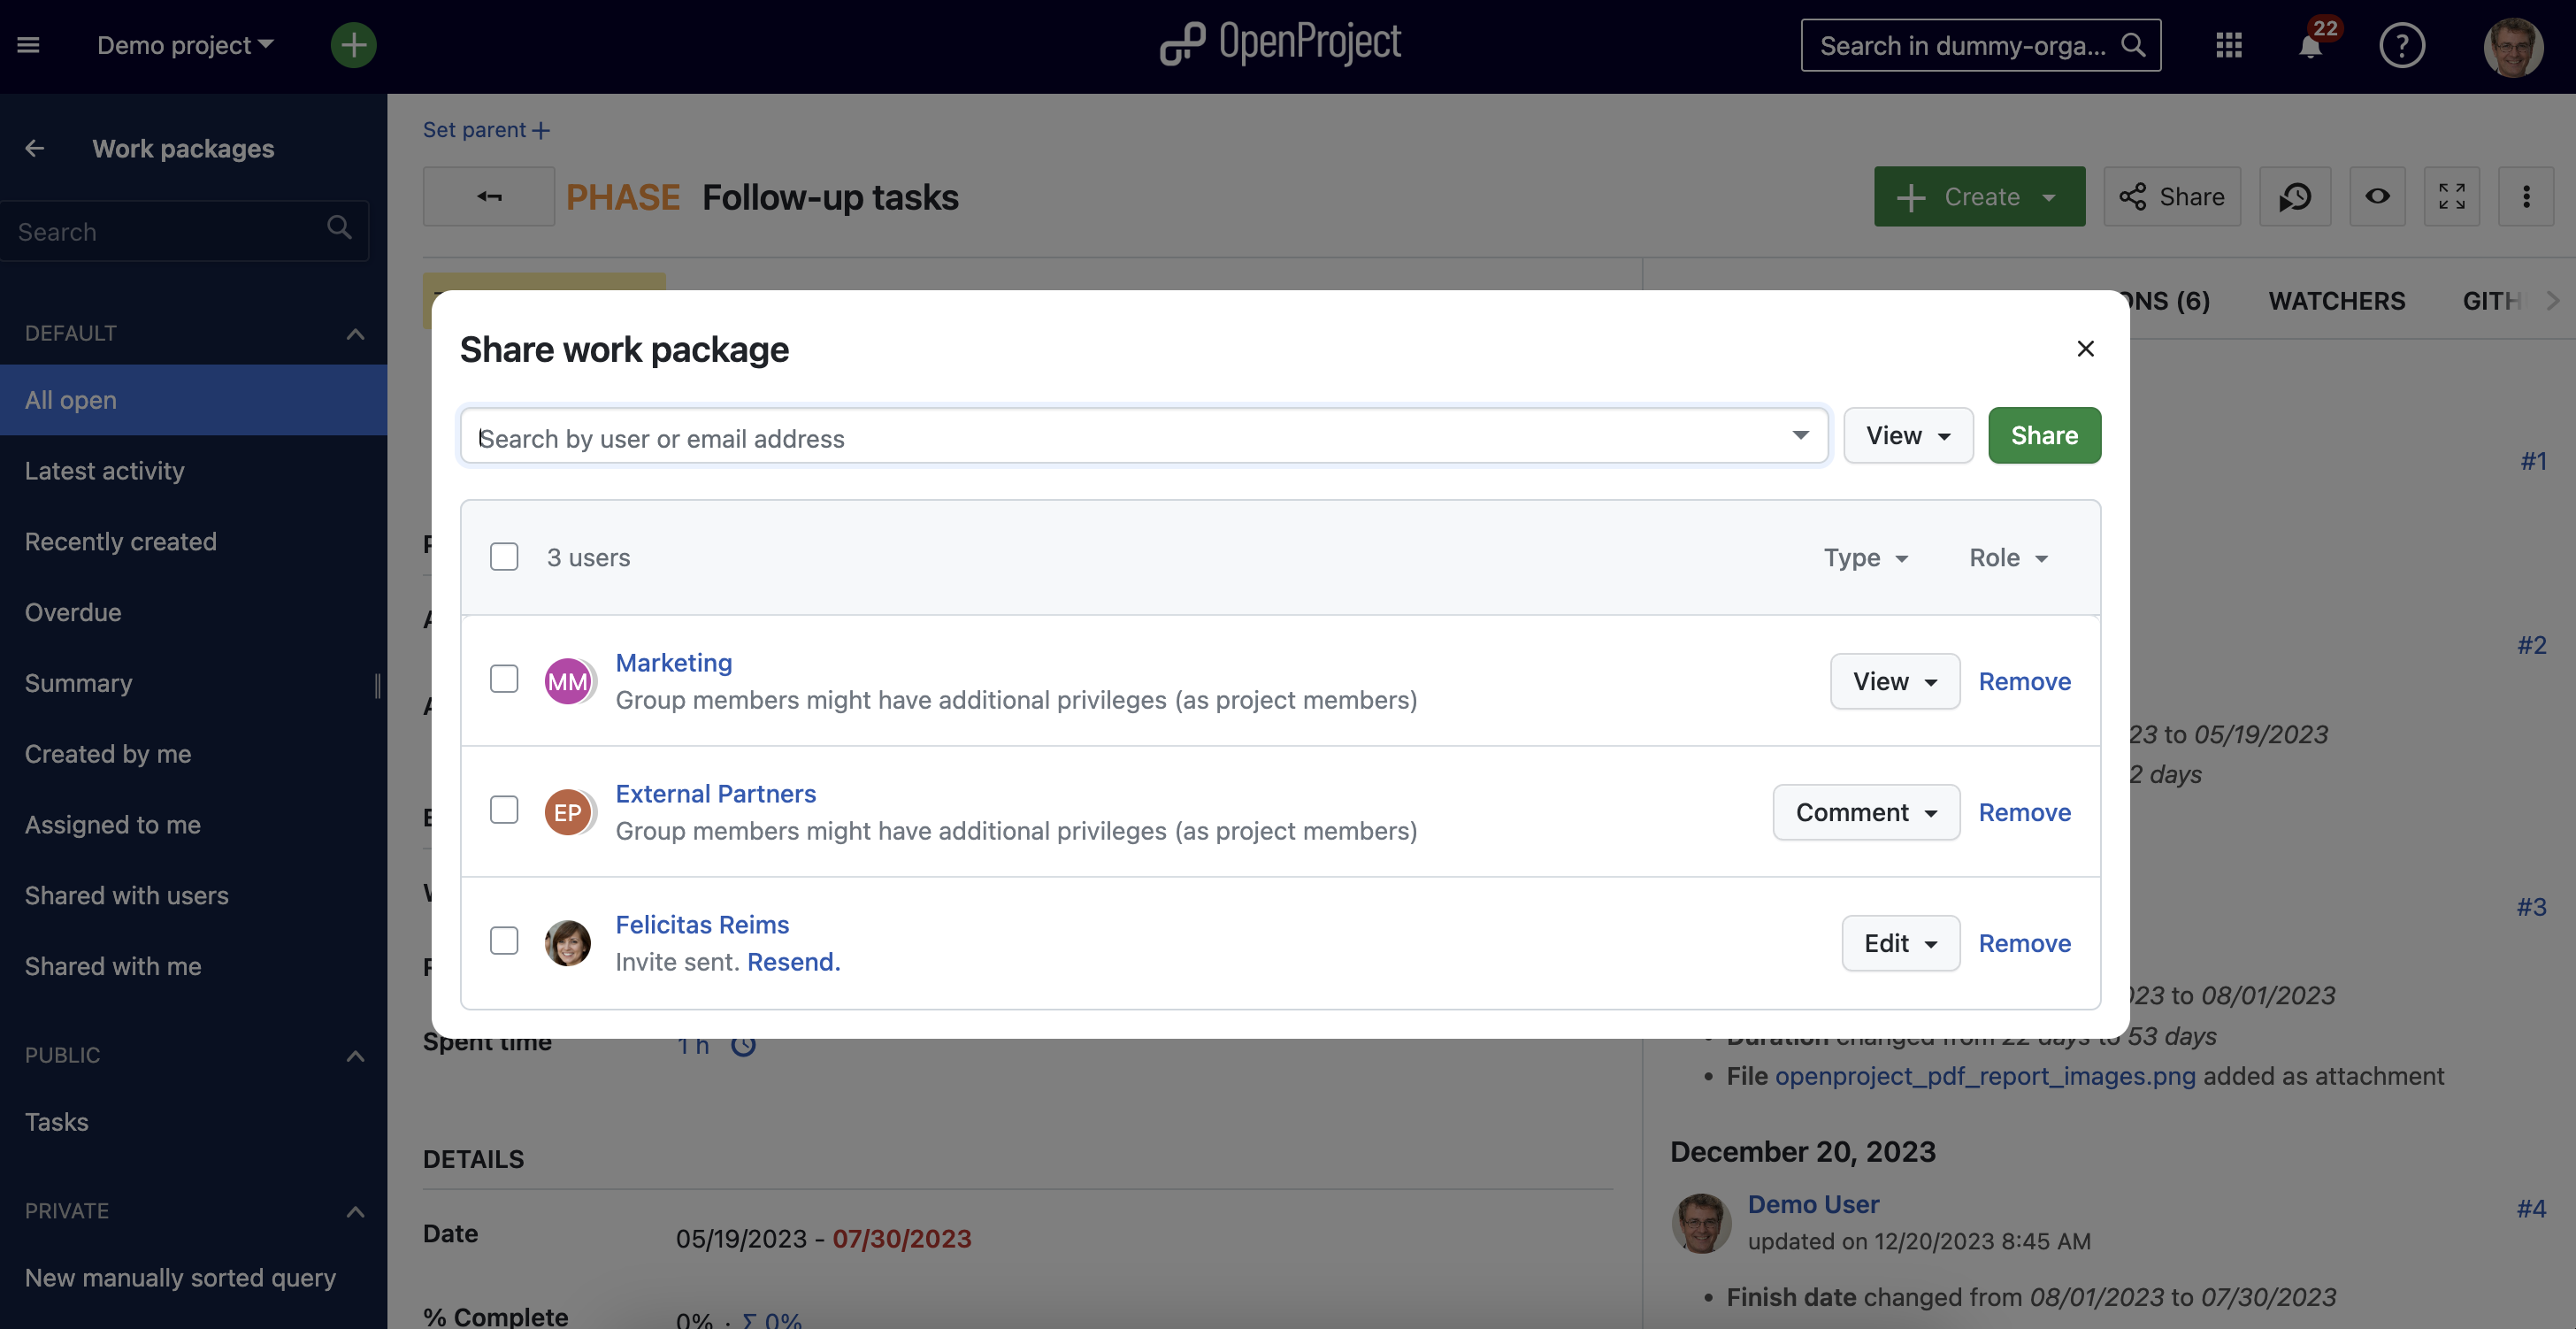Select the External Partners checkbox
The height and width of the screenshot is (1329, 2576).
(x=504, y=811)
